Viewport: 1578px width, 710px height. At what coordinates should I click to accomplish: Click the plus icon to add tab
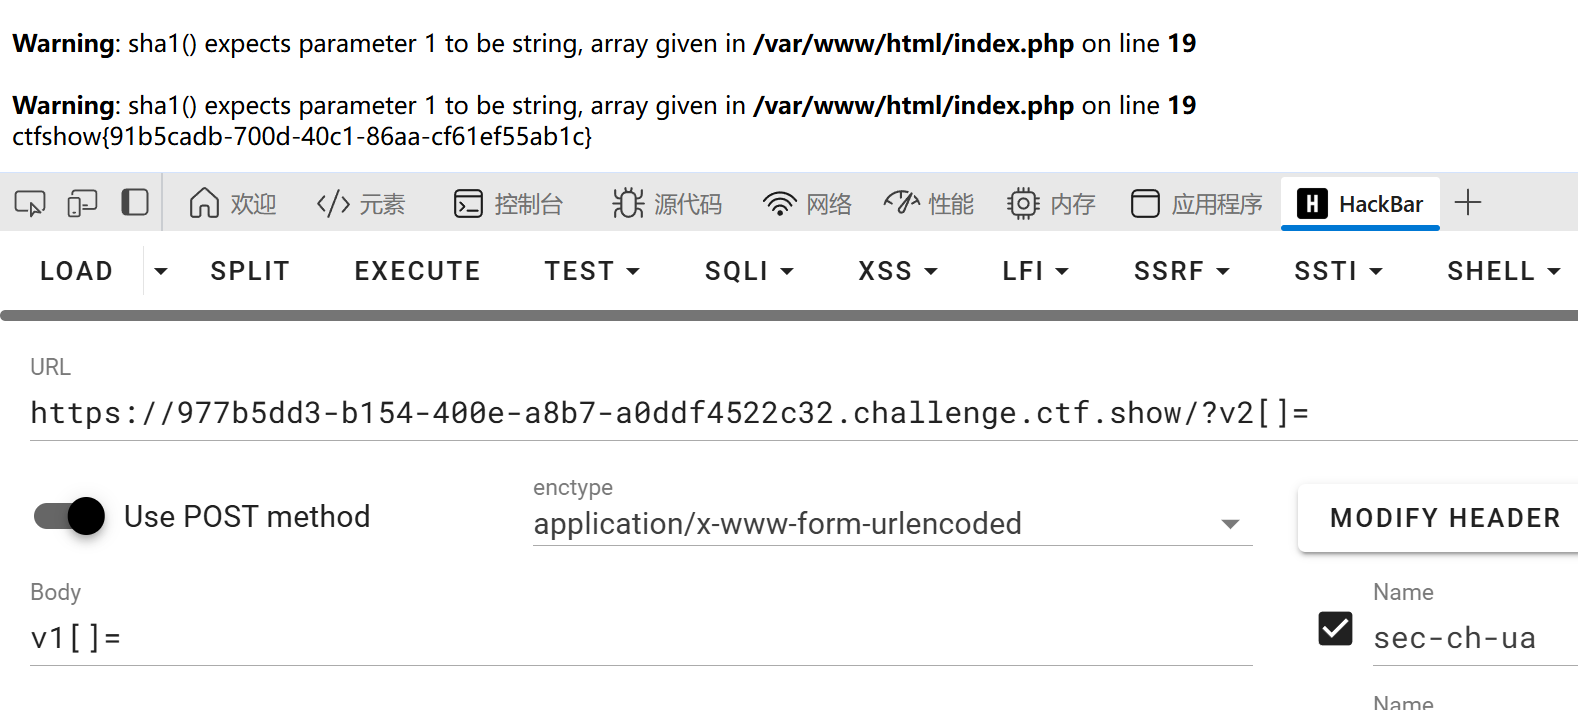coord(1468,203)
